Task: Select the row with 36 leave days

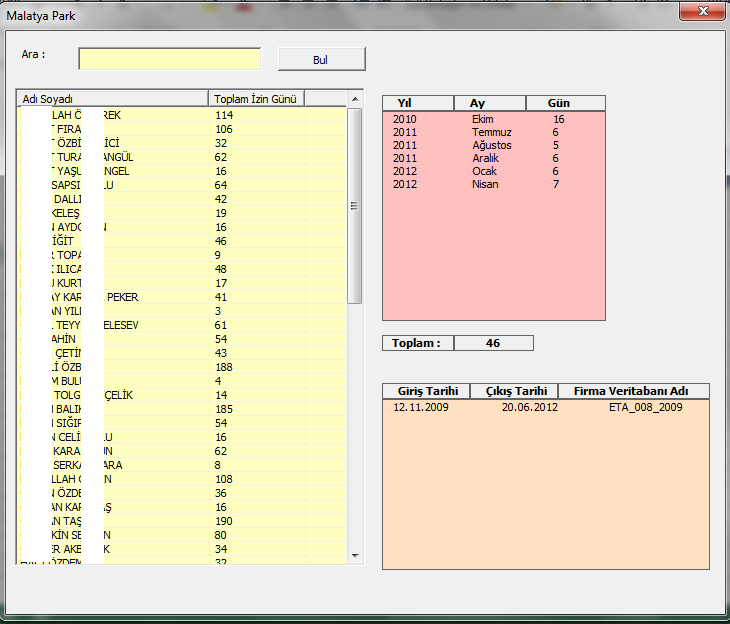Action: pos(183,493)
